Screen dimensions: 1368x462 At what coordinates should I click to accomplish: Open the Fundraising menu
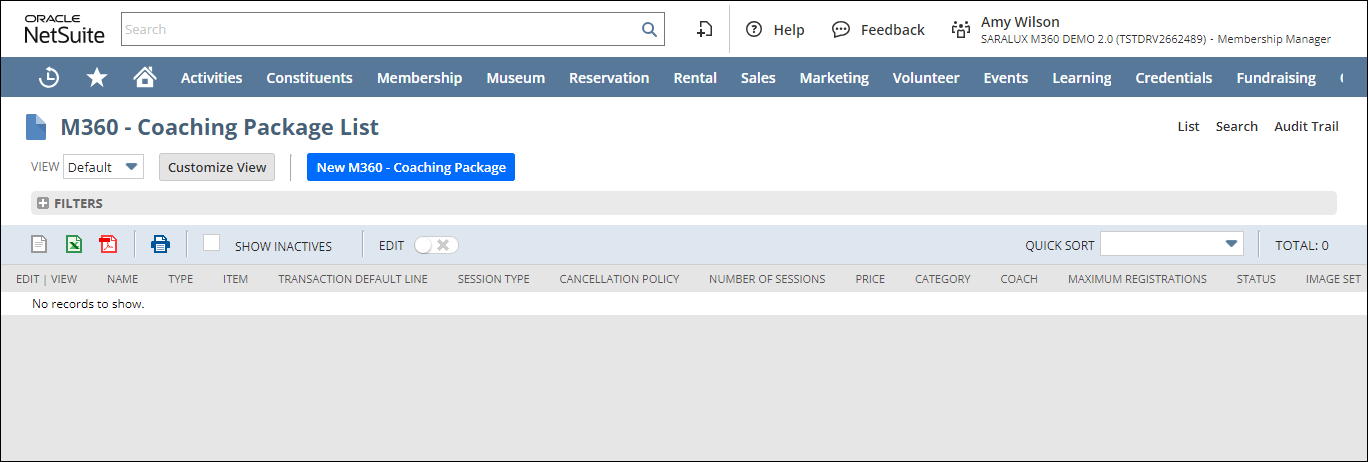pos(1276,78)
